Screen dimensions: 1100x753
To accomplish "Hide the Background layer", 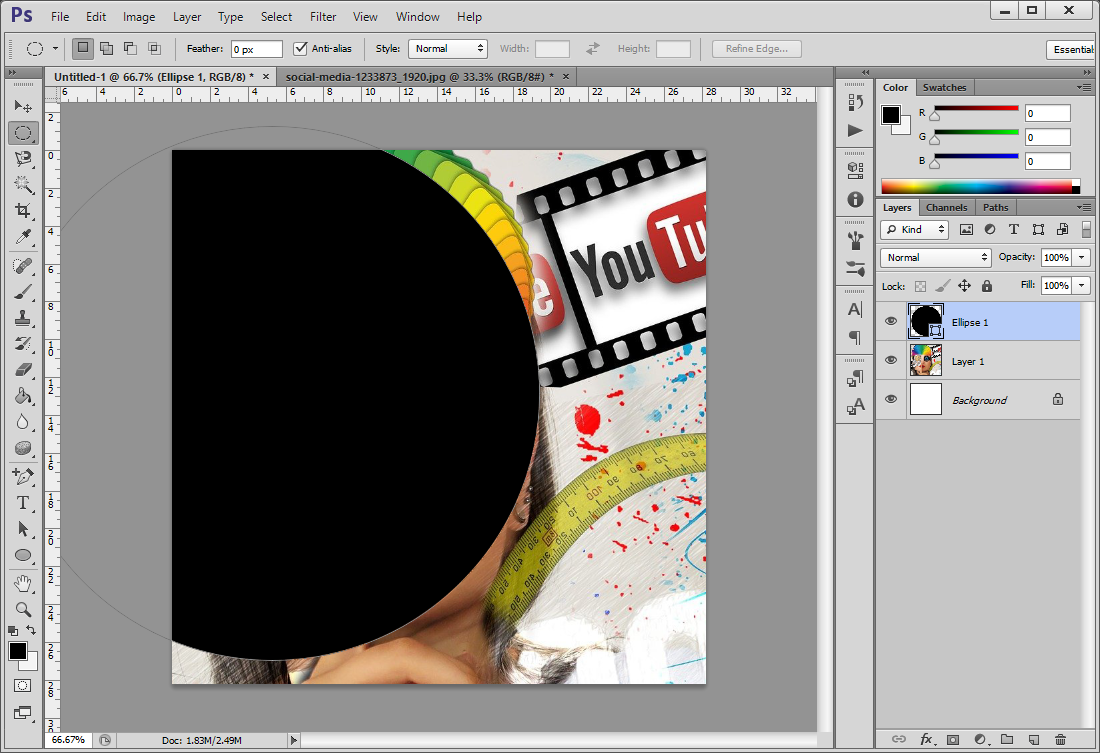I will pyautogui.click(x=891, y=399).
